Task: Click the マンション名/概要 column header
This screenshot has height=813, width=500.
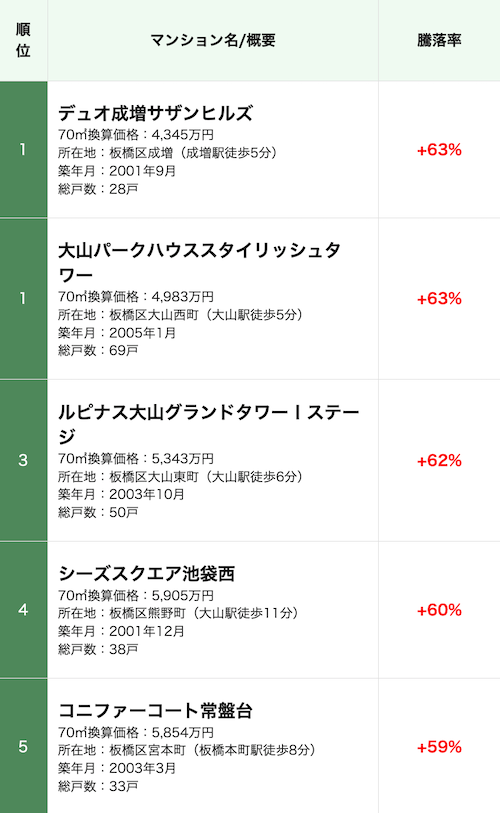Action: click(x=213, y=40)
